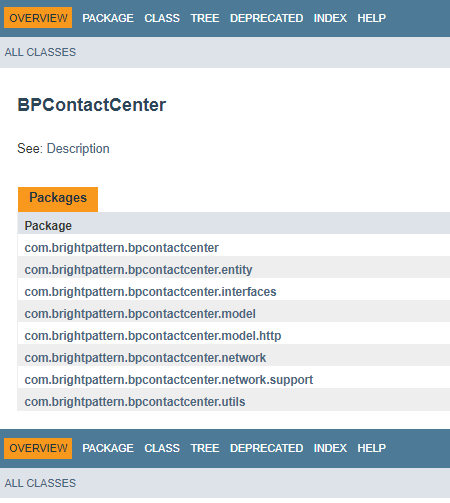
Task: Open the bpcontactcenter.network package link
Action: pyautogui.click(x=145, y=358)
